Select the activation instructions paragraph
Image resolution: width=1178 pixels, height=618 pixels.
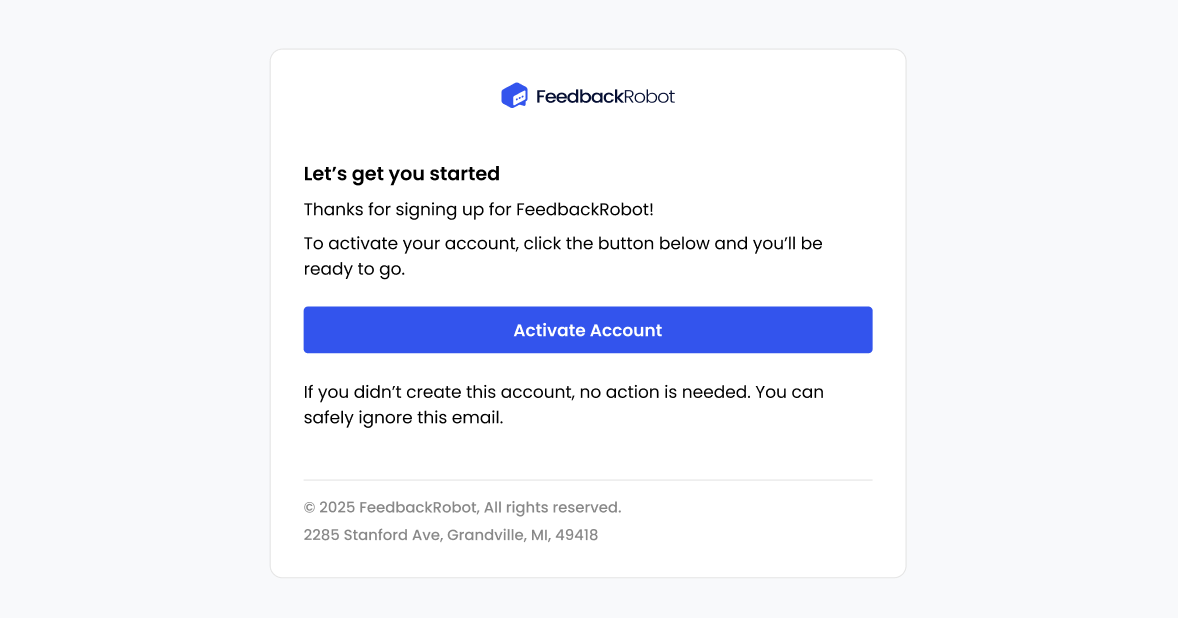click(563, 255)
